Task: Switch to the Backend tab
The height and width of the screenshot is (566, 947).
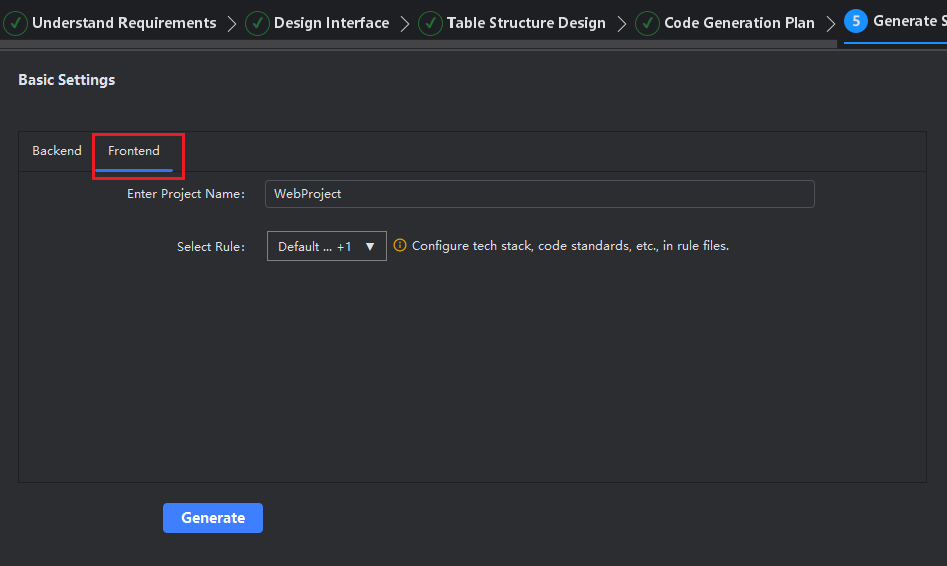Action: click(57, 151)
